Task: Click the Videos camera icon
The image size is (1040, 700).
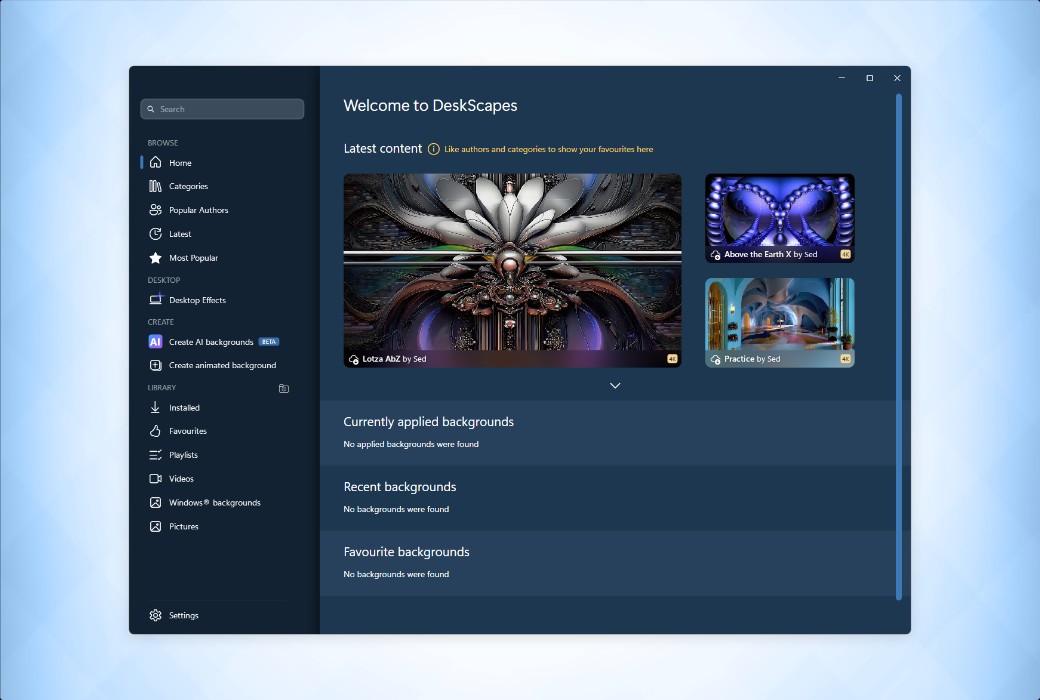Action: 155,478
